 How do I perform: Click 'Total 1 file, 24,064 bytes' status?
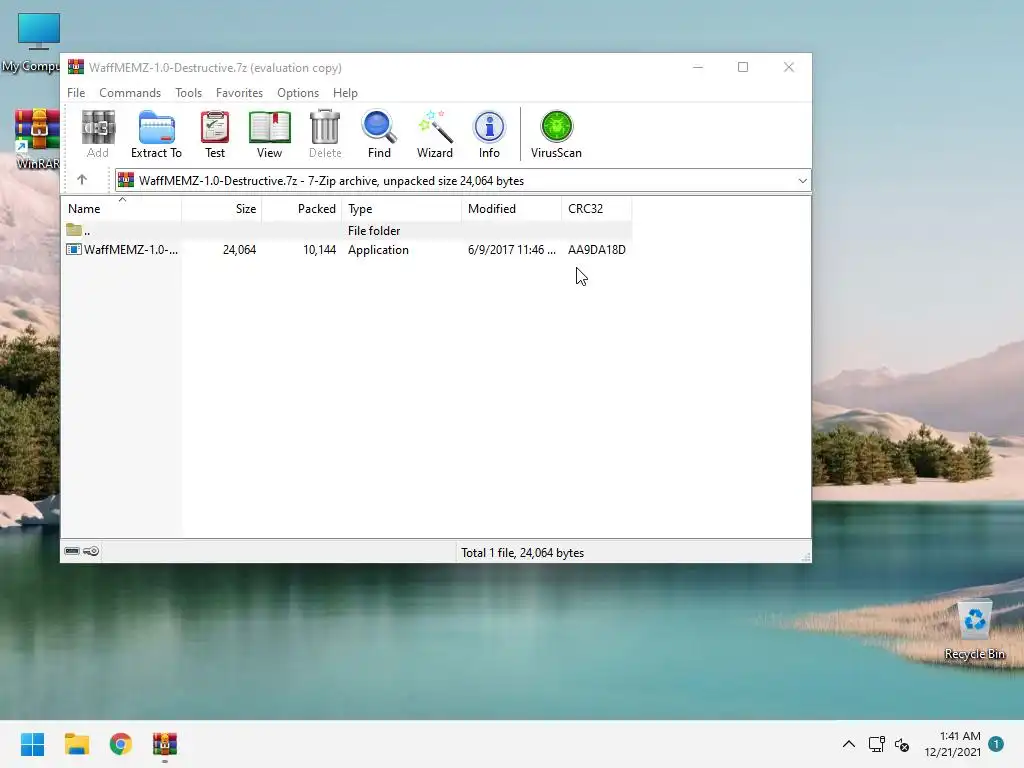pos(522,552)
